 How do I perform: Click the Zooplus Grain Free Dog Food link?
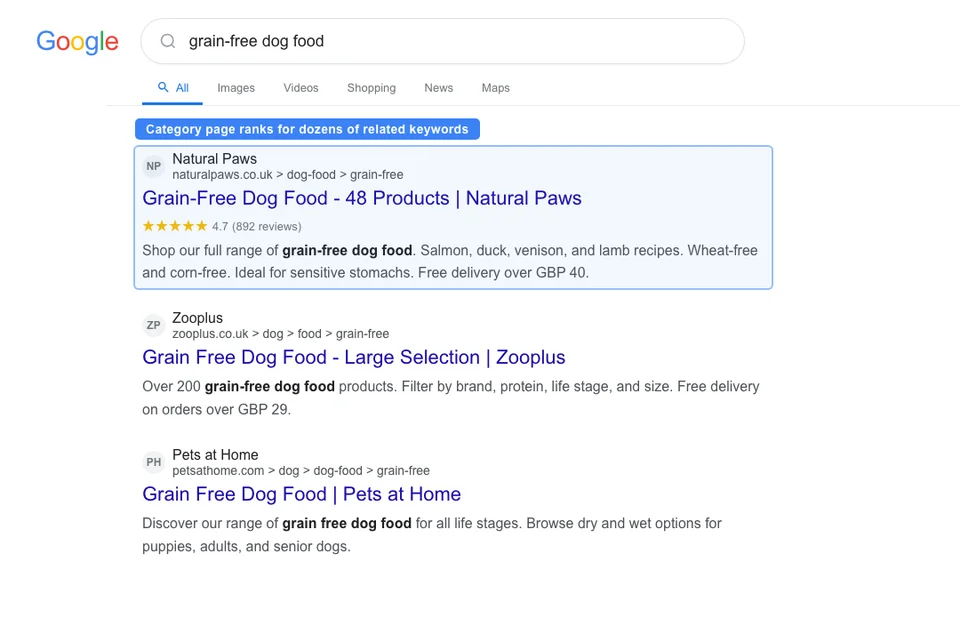[x=354, y=357]
